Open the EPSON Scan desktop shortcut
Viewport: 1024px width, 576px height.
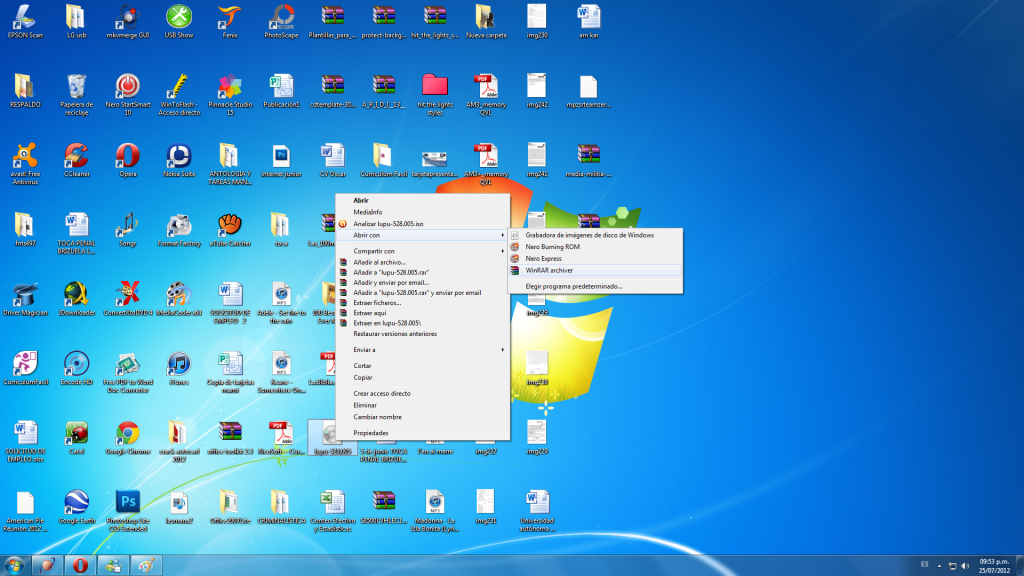25,22
